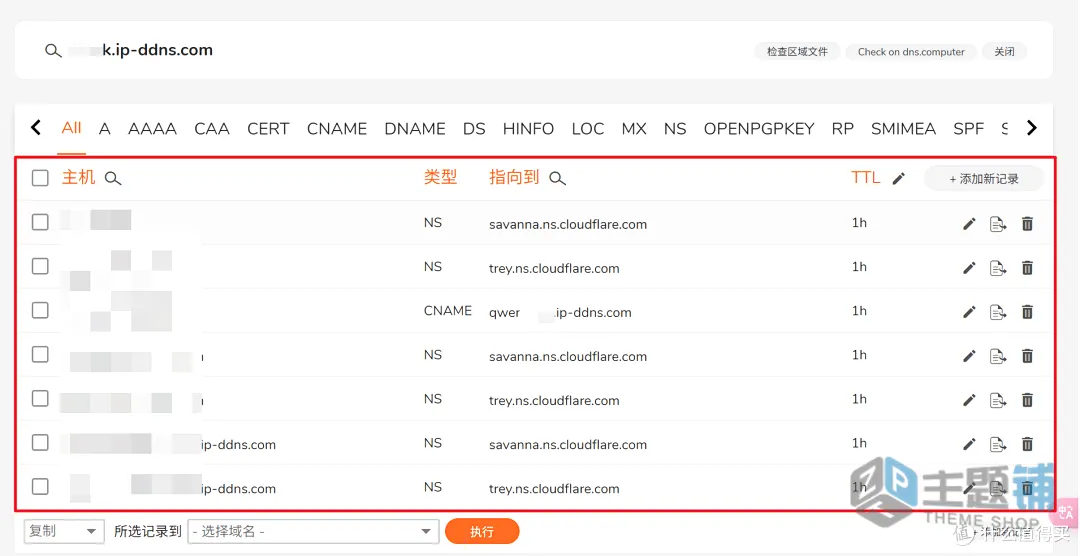This screenshot has height=556, width=1080.
Task: Check savanna row with ip-ddns.com host
Action: tap(40, 442)
